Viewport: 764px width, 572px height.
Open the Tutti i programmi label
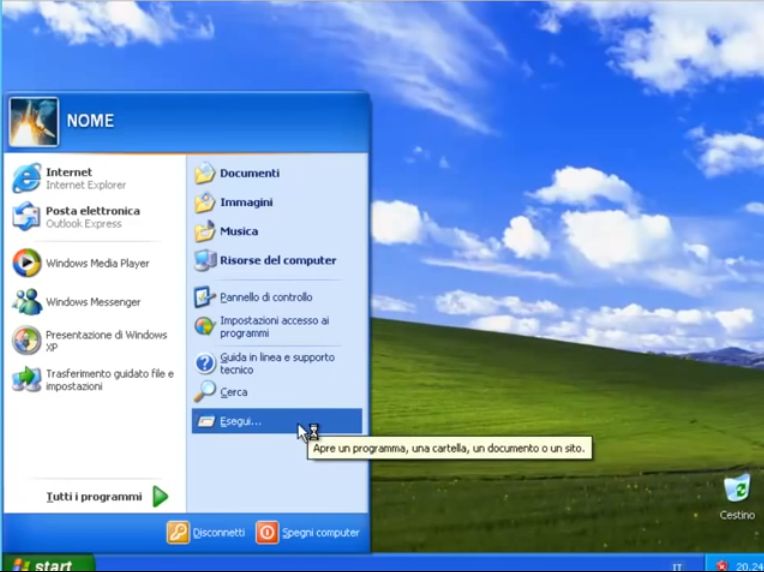point(94,497)
